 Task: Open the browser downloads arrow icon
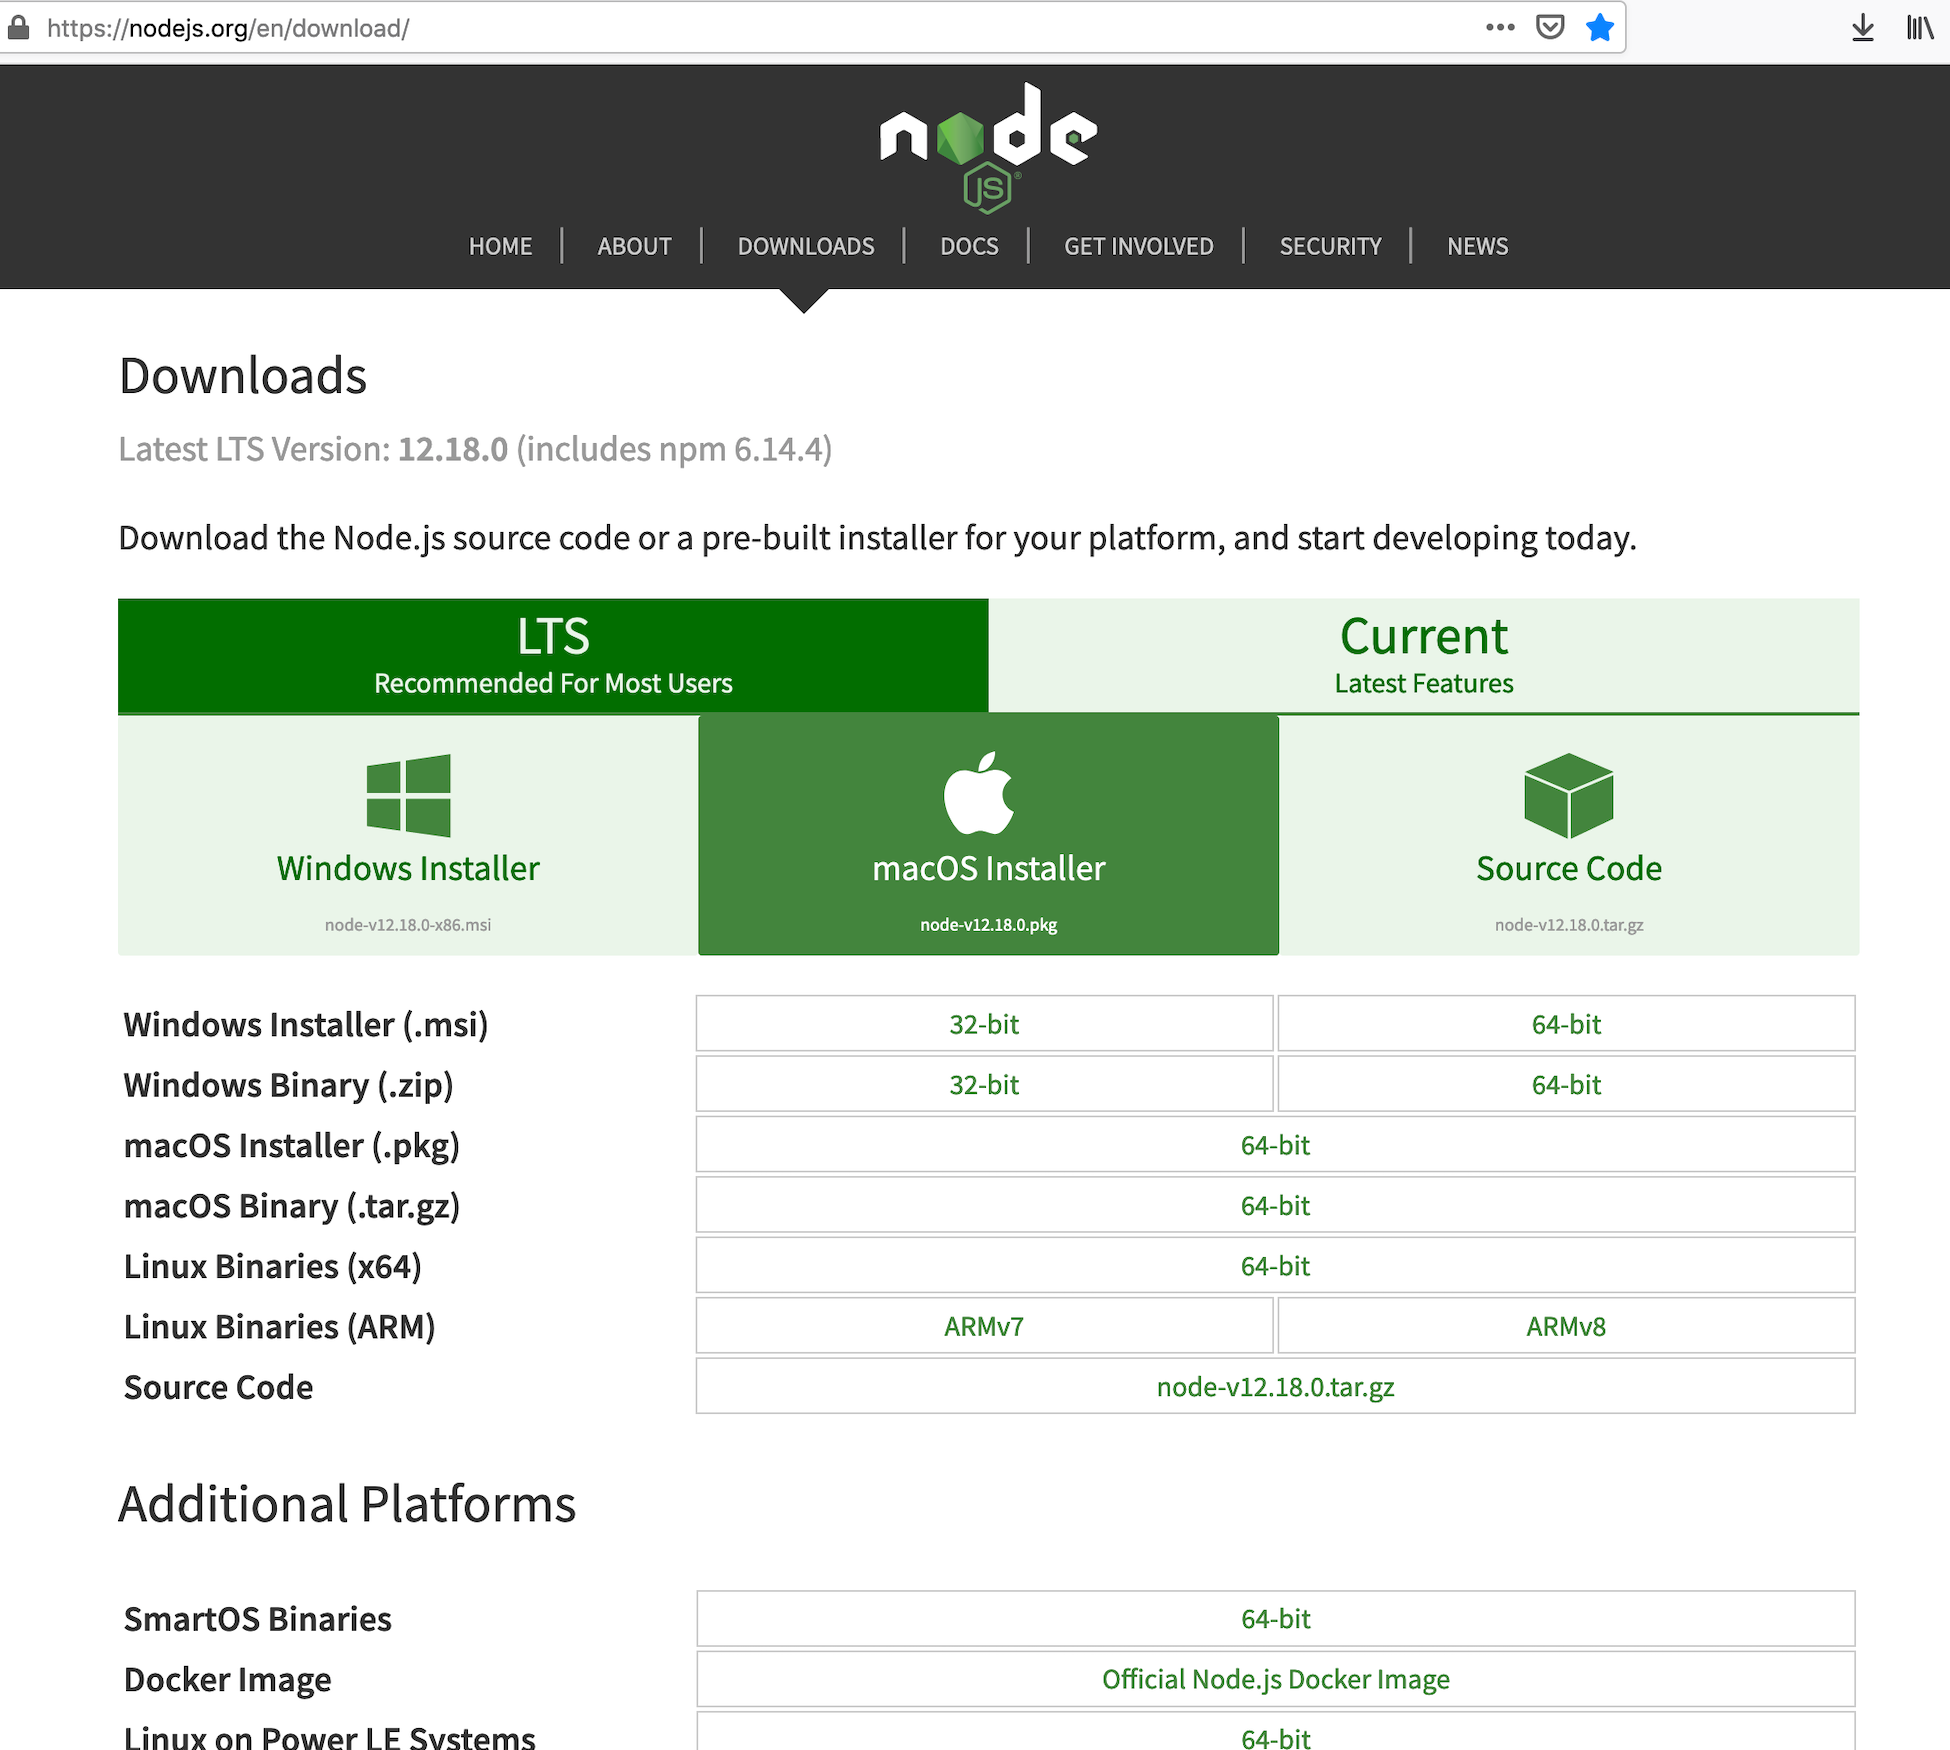1862,28
